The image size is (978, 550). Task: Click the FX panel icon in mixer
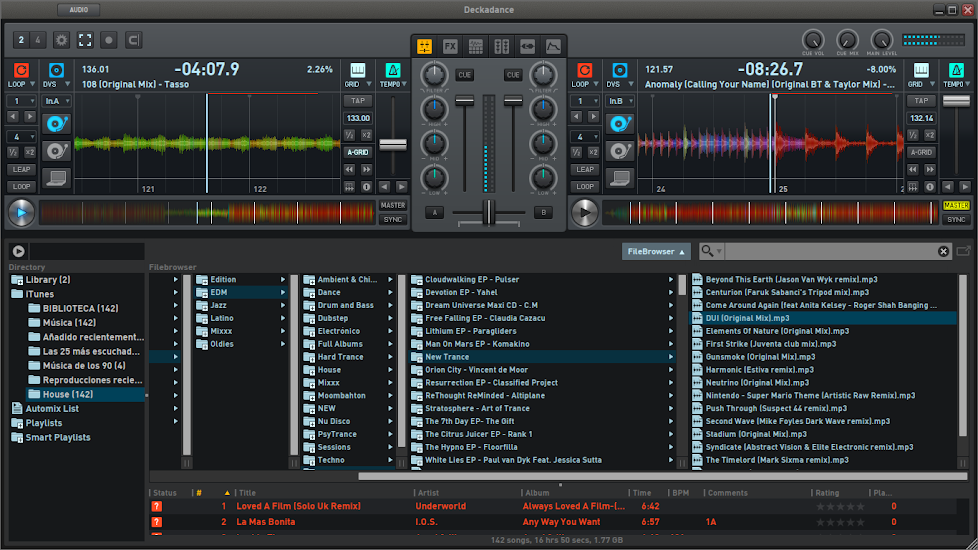click(450, 46)
